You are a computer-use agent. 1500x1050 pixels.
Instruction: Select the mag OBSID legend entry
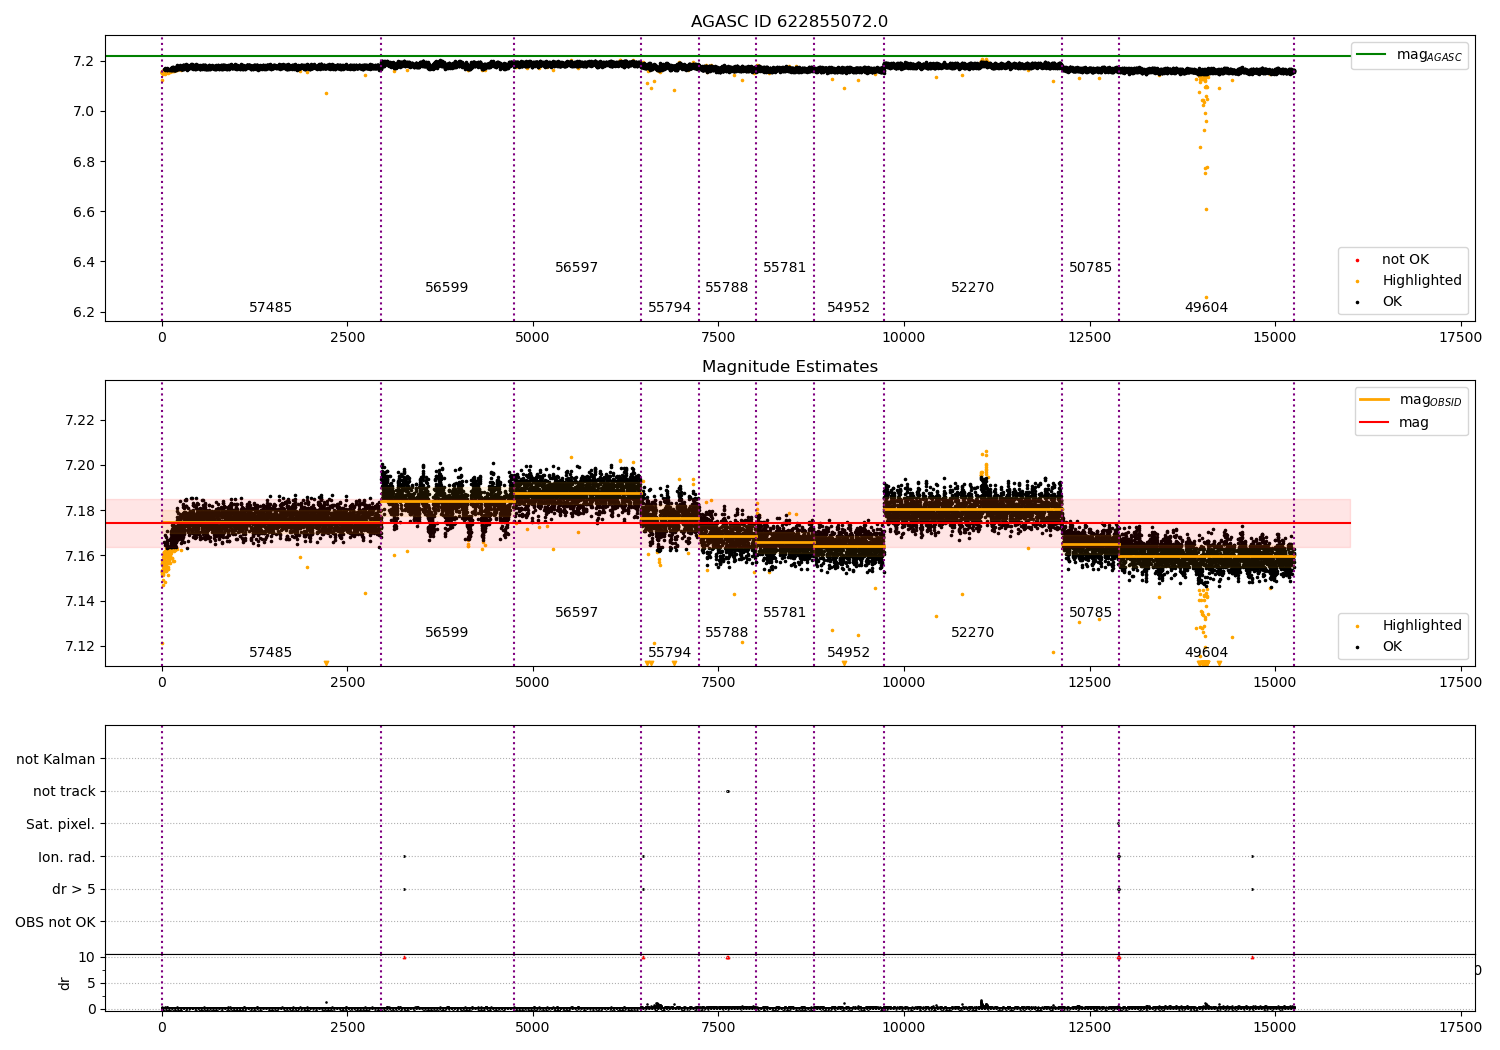pos(1411,400)
